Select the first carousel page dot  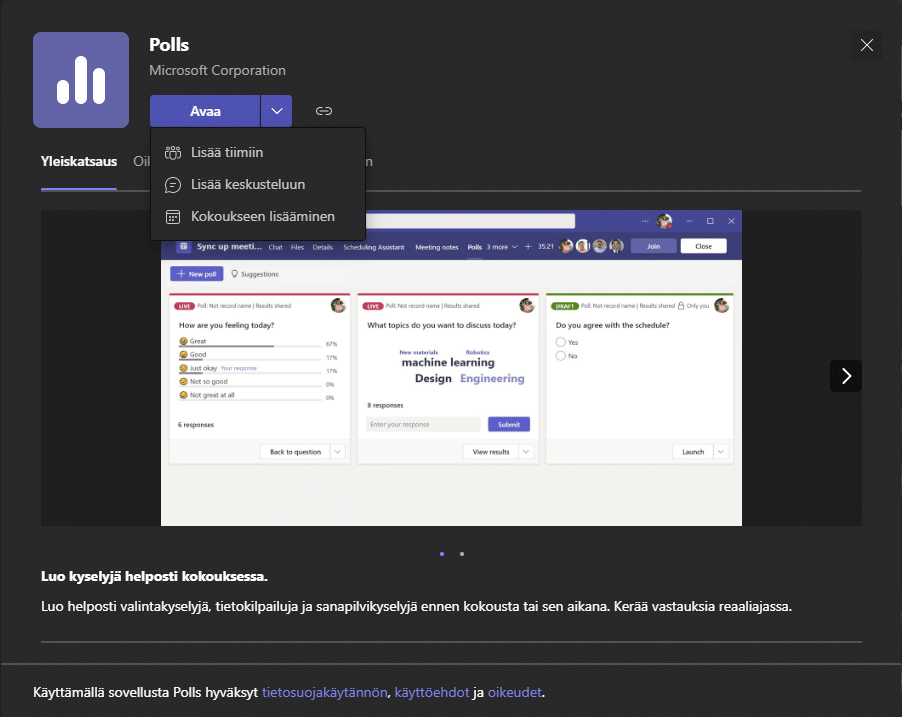[442, 554]
